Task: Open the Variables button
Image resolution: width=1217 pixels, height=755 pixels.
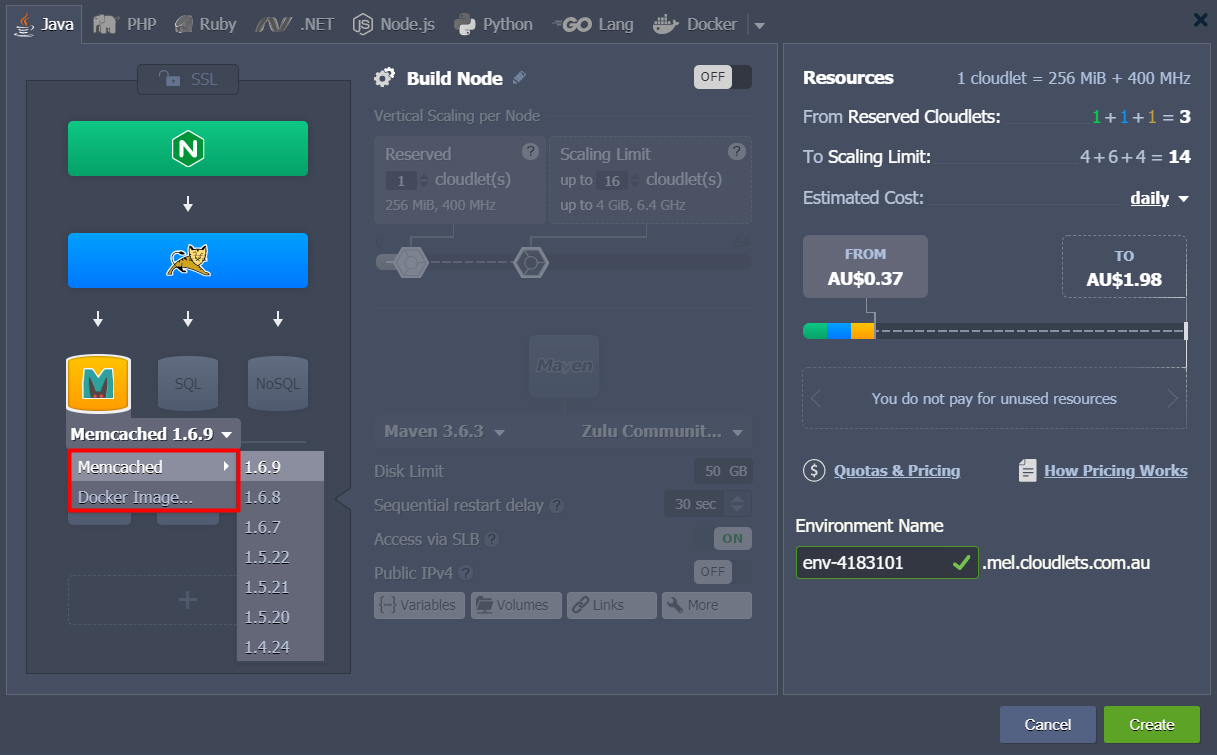Action: [419, 605]
